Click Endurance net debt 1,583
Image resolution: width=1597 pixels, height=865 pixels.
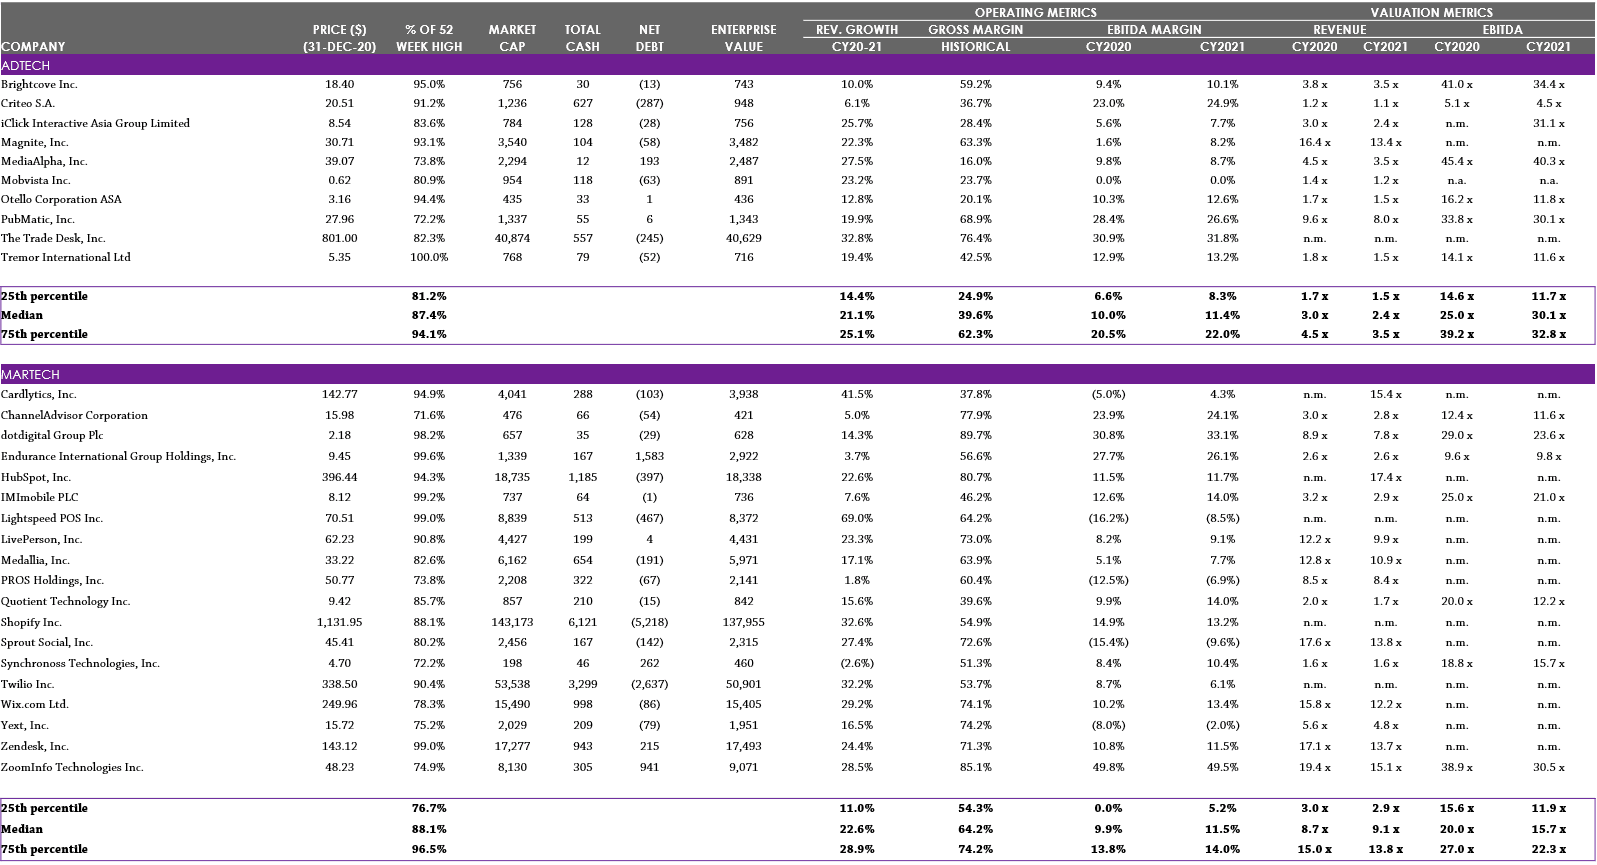click(650, 456)
